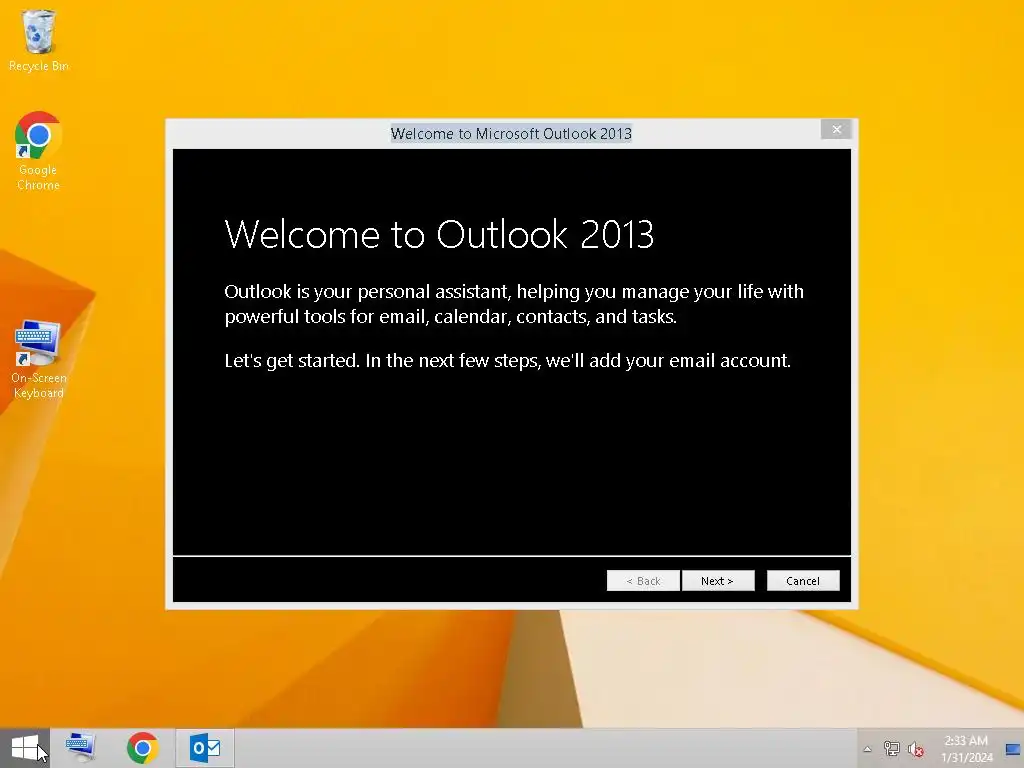Open the network status tray icon

[891, 749]
